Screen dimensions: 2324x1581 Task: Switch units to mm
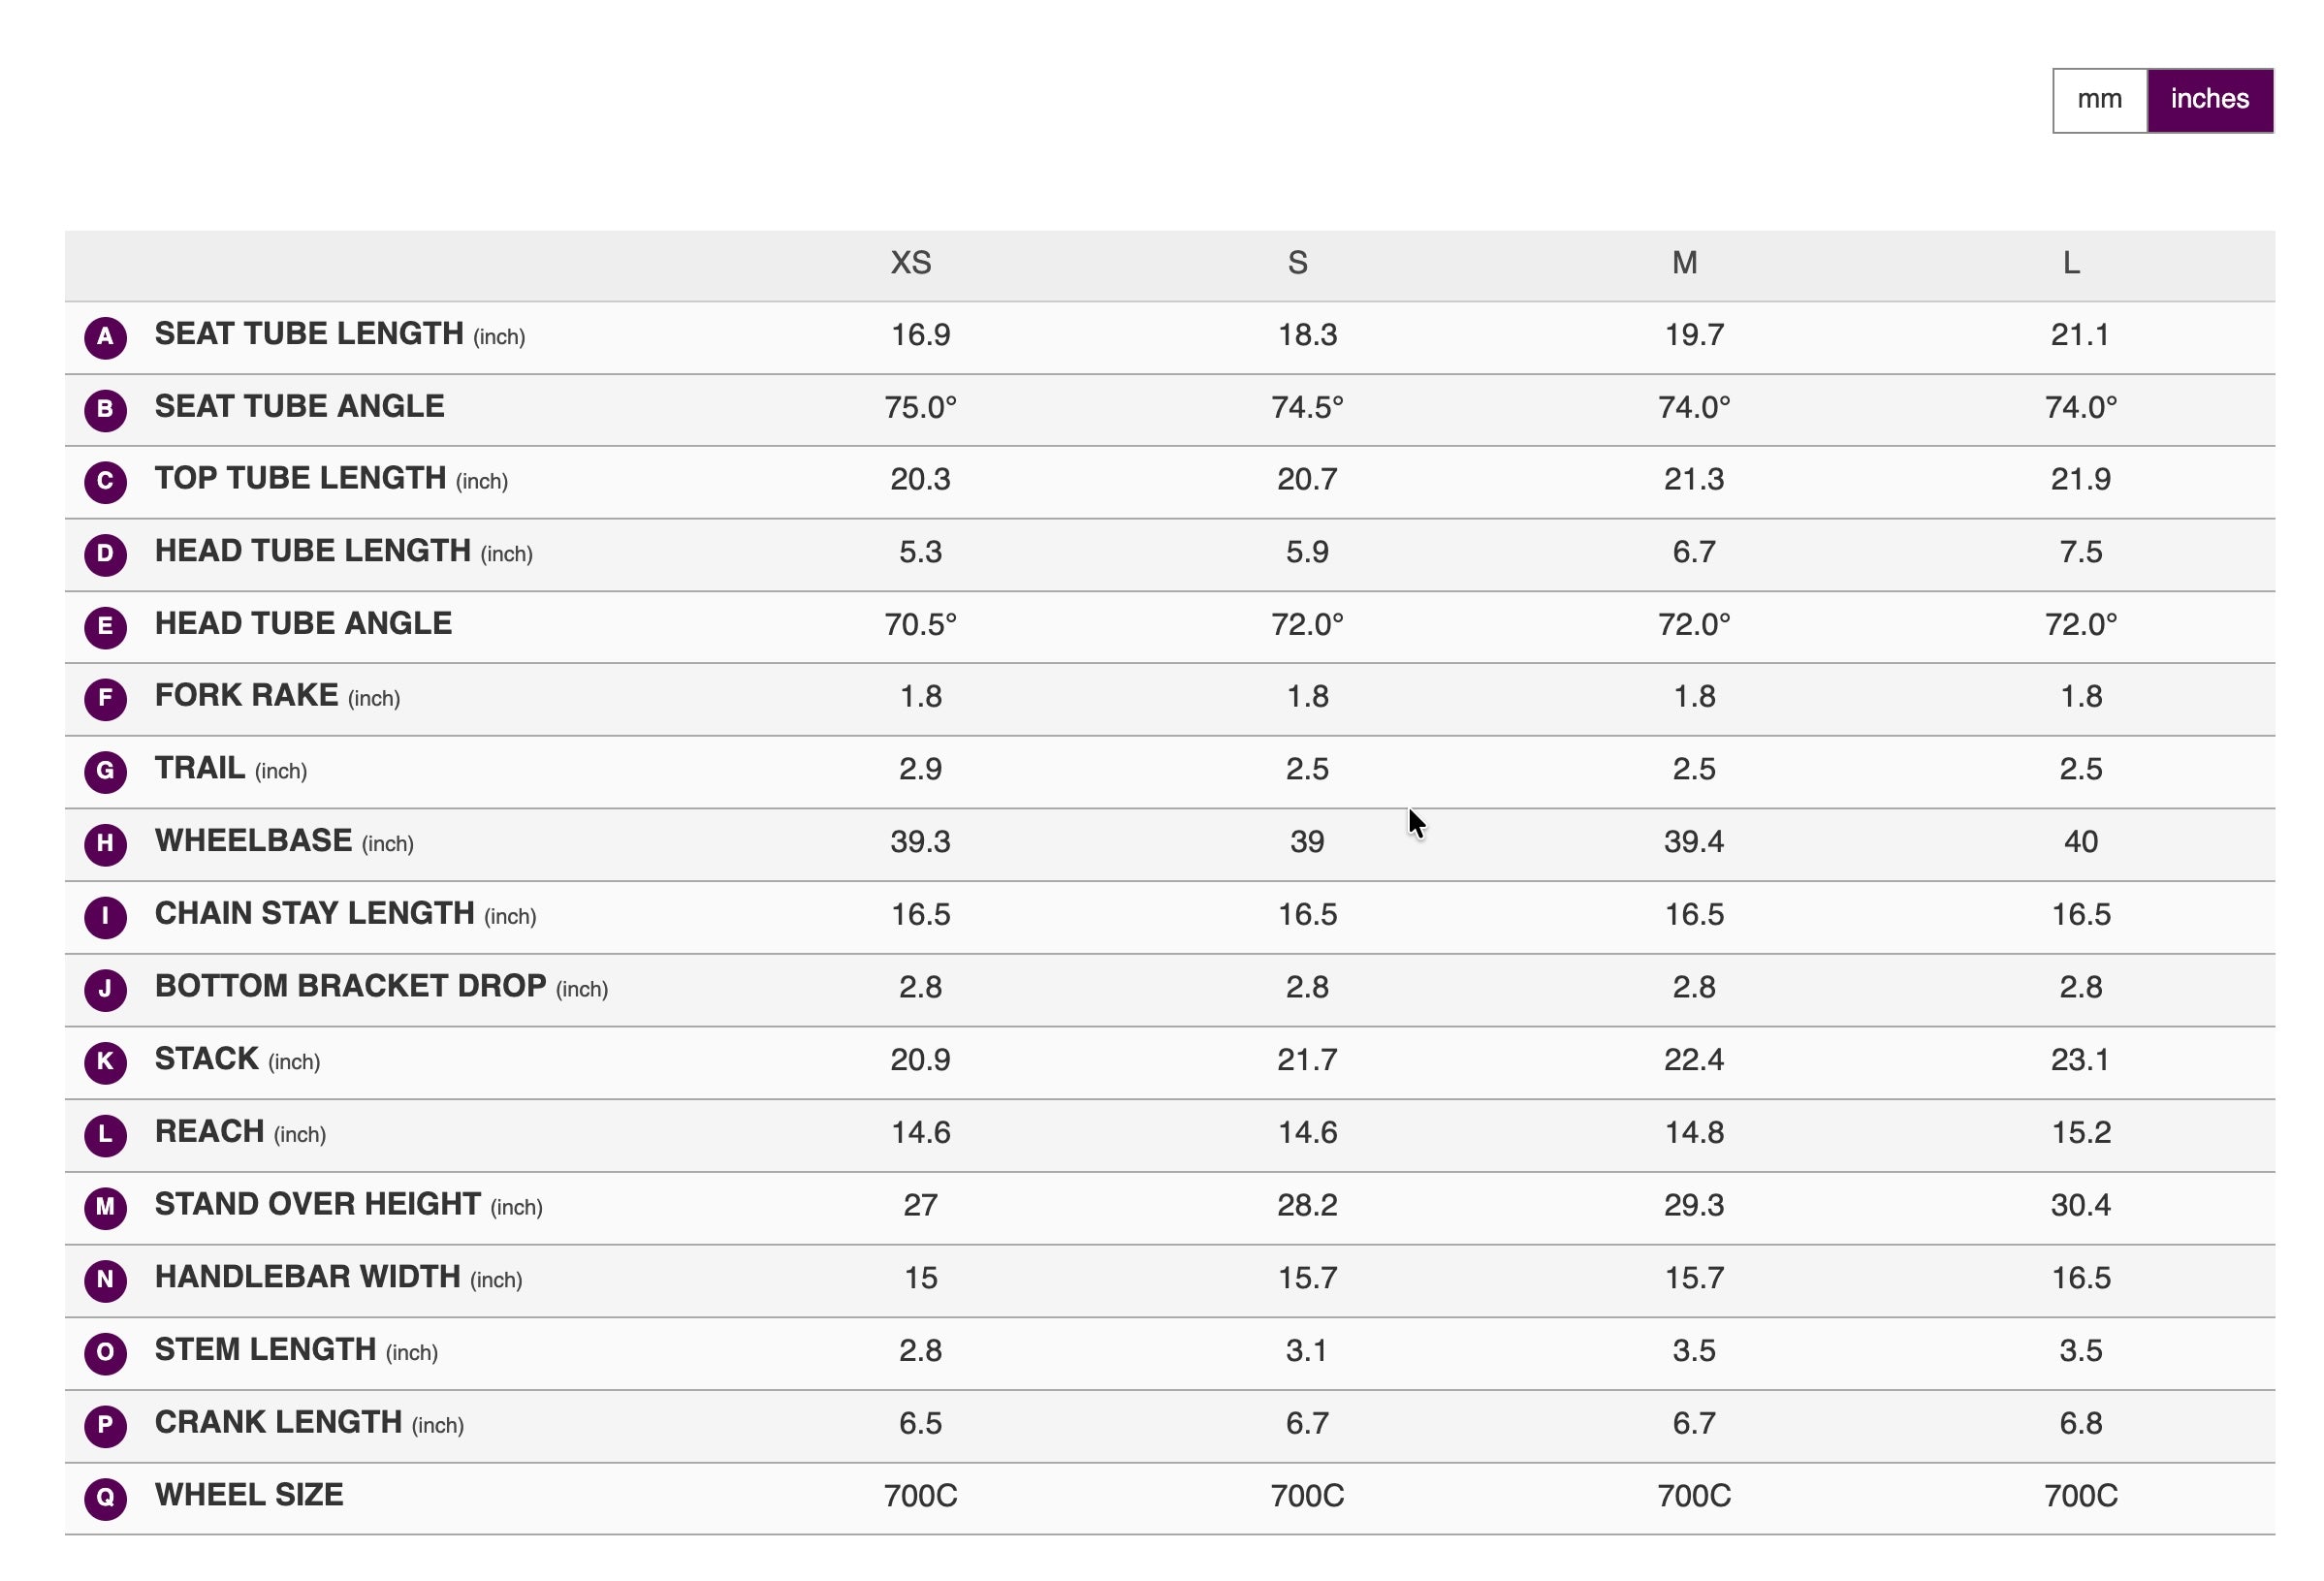(2099, 100)
